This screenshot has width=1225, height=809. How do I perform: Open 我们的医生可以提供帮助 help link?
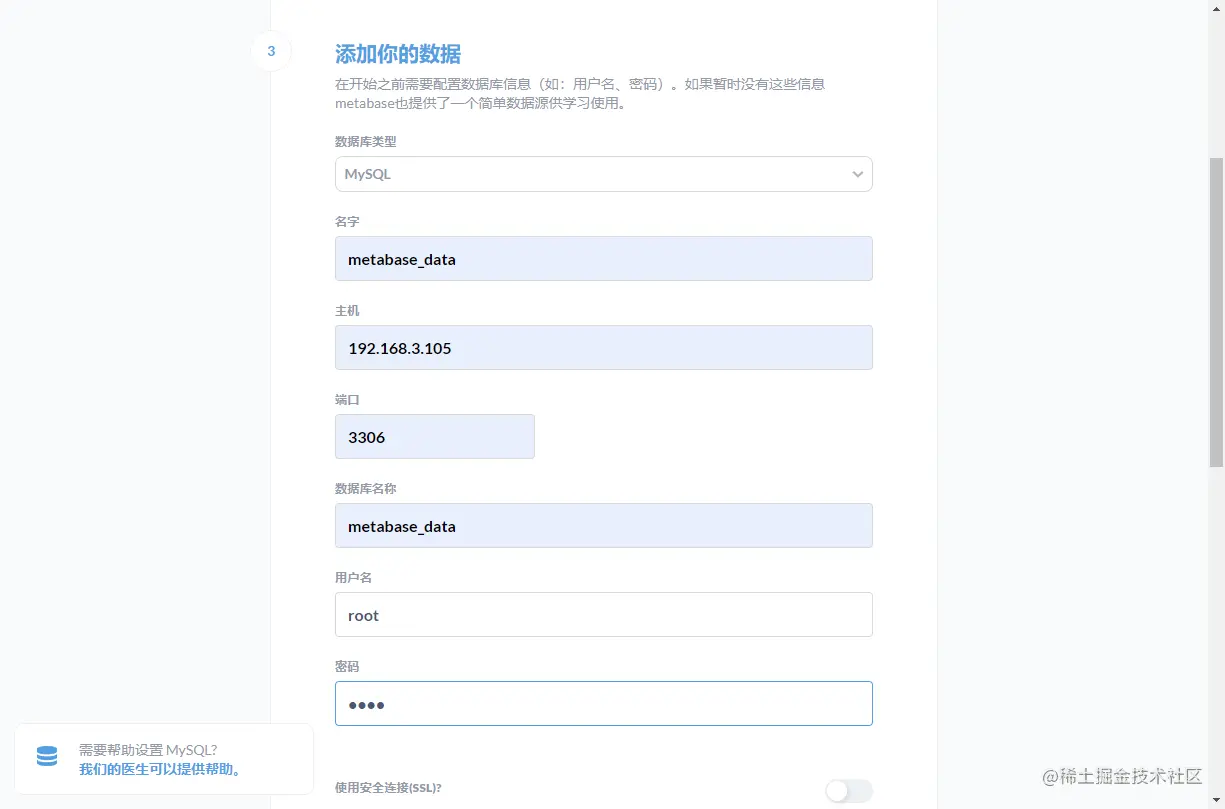160,769
